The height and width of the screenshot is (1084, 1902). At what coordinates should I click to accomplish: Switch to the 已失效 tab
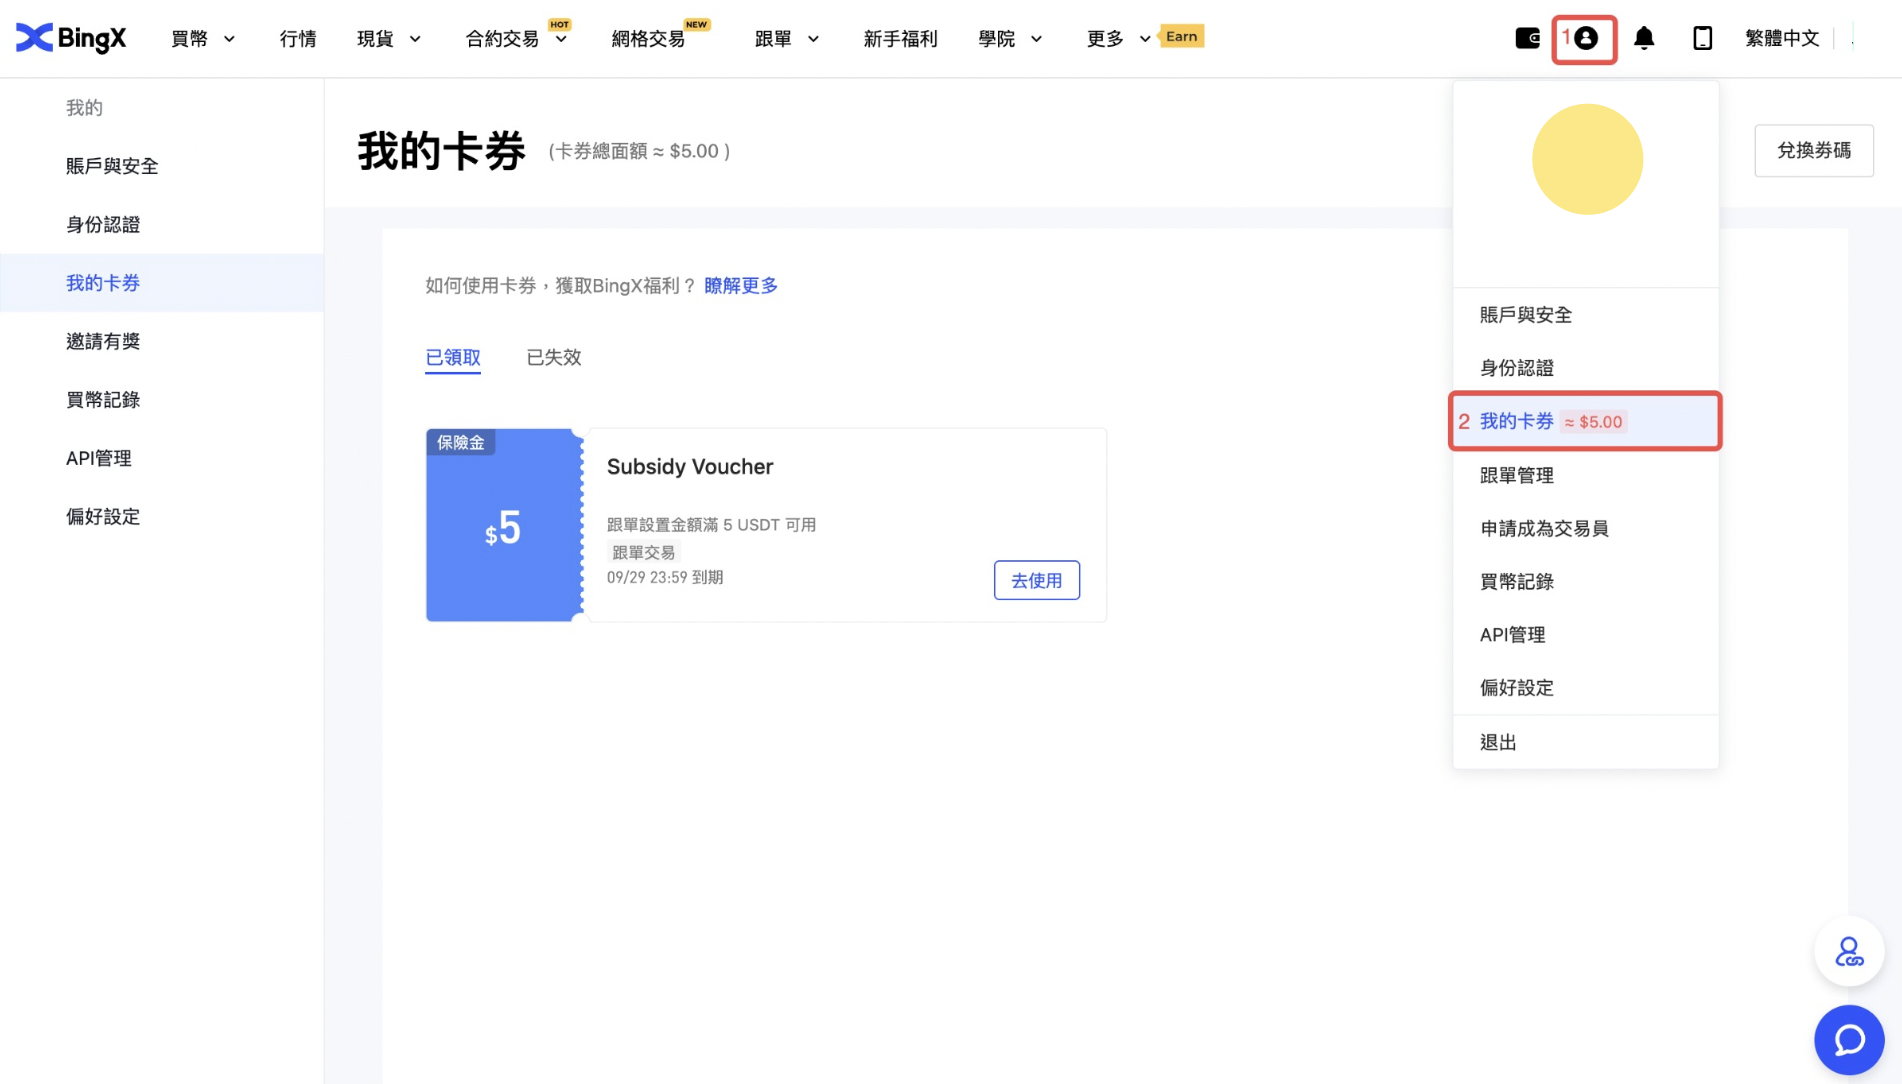553,357
